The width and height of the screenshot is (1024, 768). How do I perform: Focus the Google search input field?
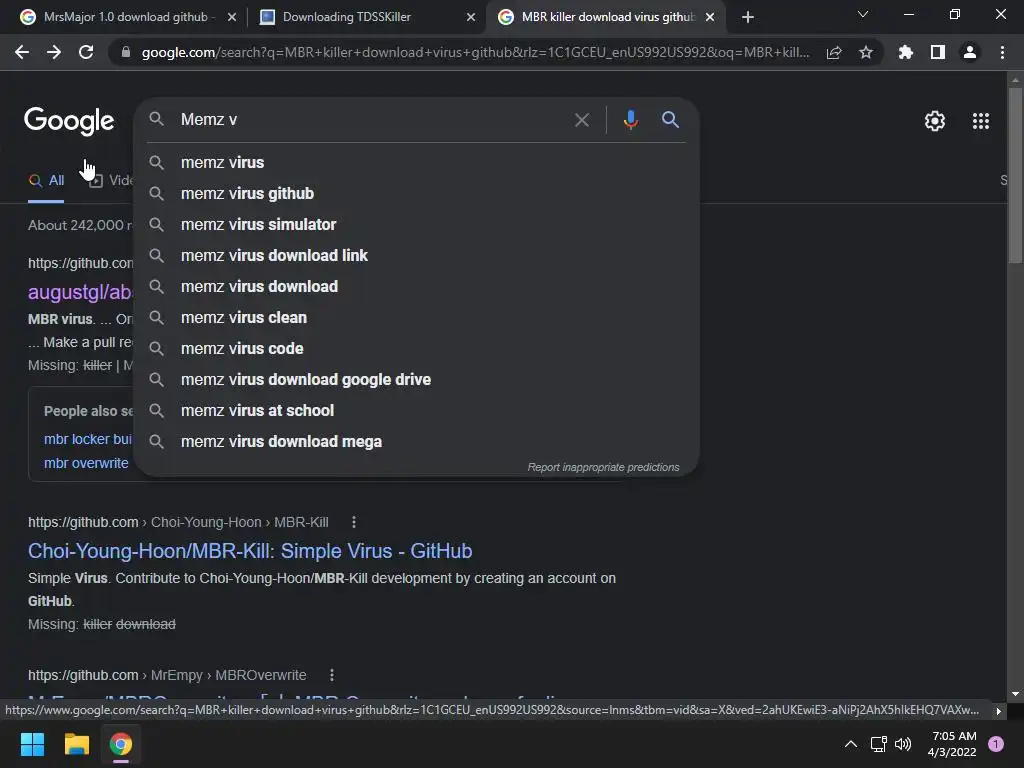(x=372, y=120)
